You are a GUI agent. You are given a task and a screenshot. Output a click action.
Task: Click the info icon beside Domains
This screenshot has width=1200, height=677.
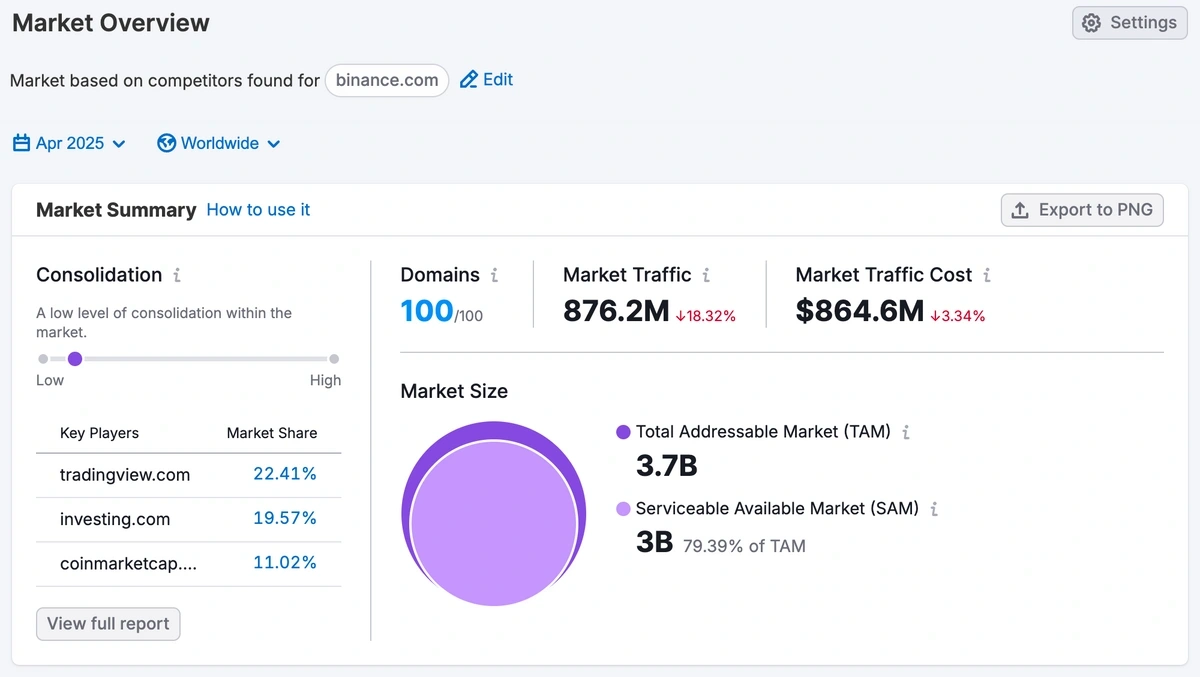(494, 275)
